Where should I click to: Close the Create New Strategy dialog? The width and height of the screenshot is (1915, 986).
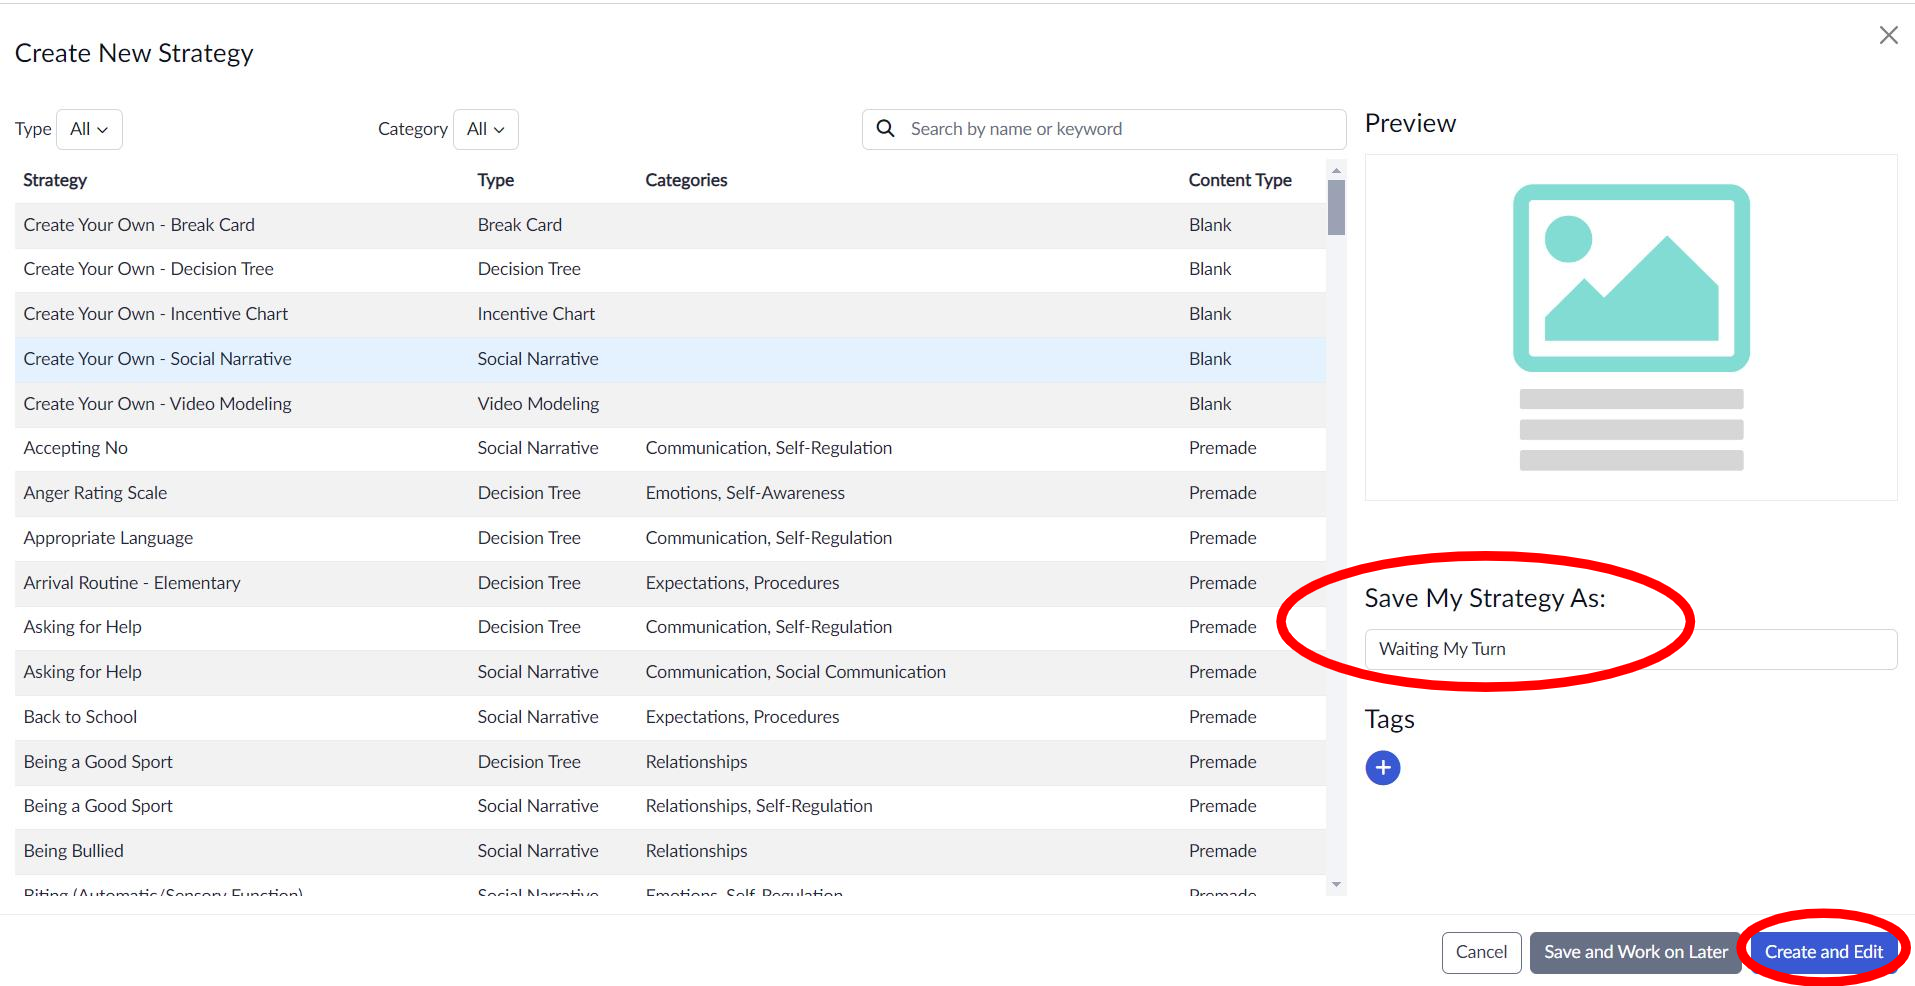click(1888, 36)
